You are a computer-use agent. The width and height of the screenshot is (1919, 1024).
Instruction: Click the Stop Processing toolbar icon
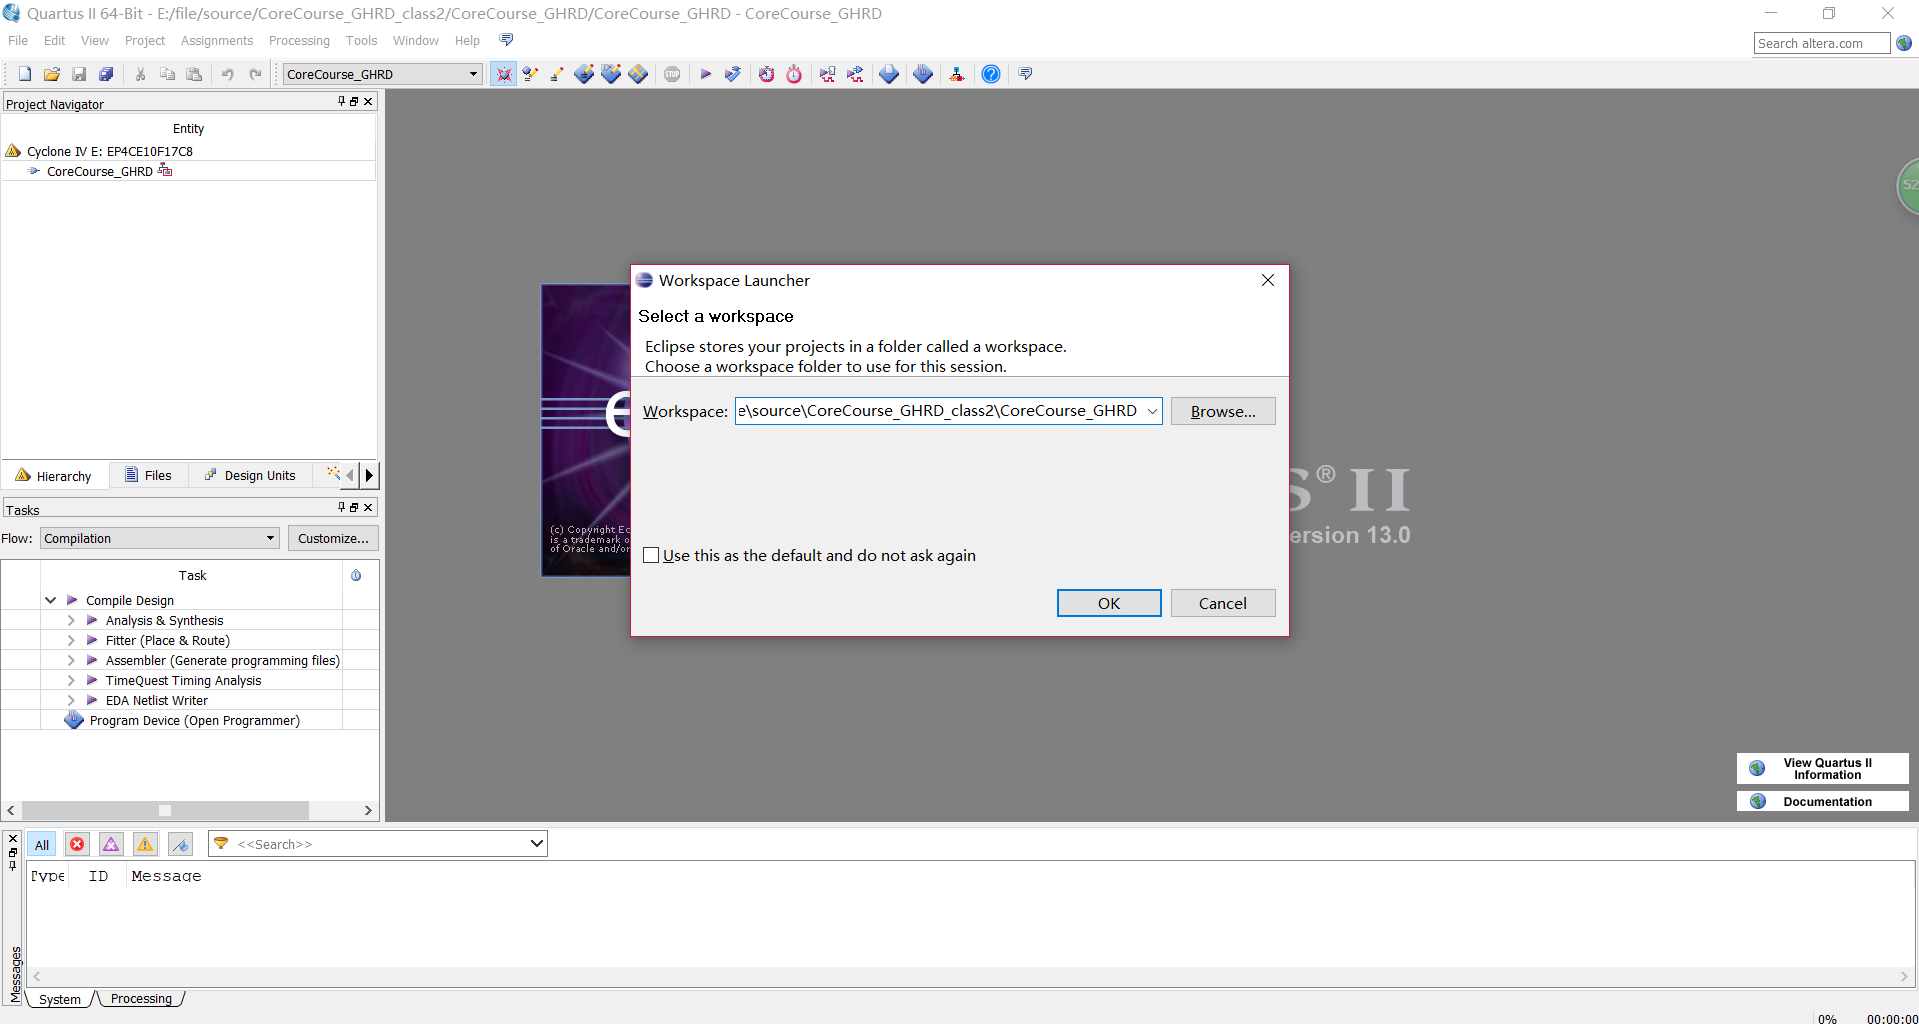pyautogui.click(x=672, y=74)
